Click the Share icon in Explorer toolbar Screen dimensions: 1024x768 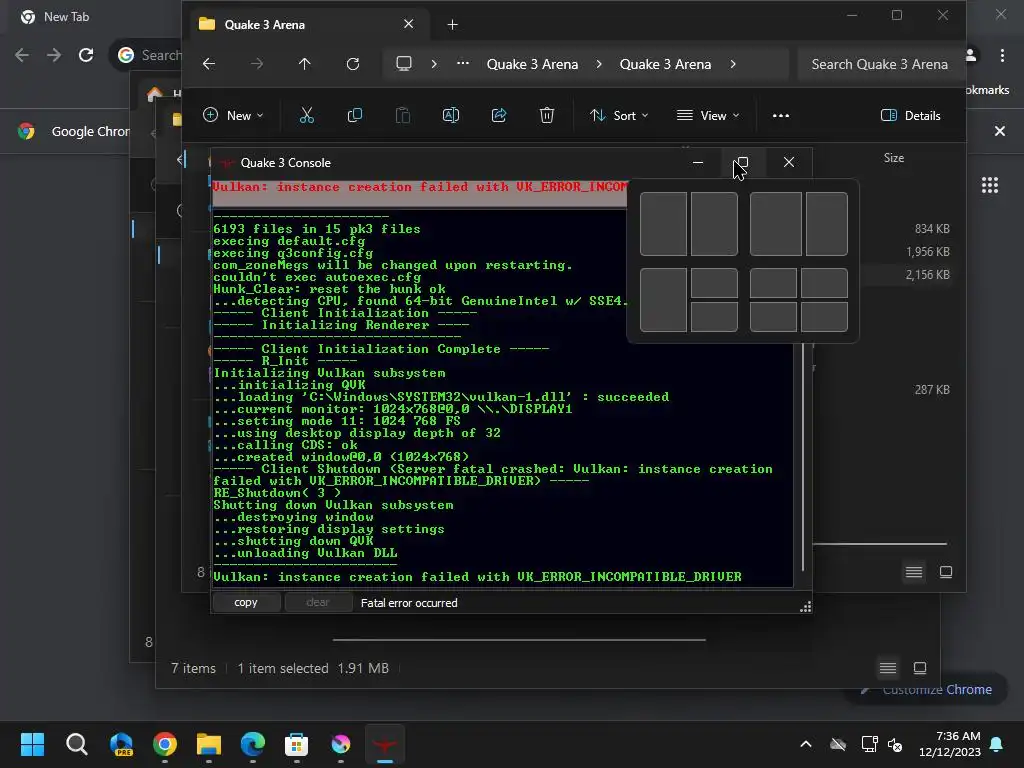pos(499,116)
